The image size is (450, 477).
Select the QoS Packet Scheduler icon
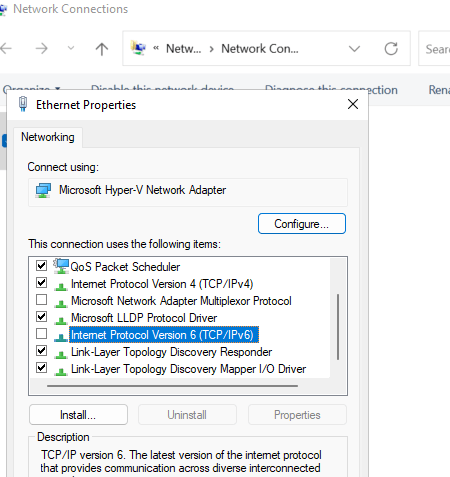click(x=61, y=266)
